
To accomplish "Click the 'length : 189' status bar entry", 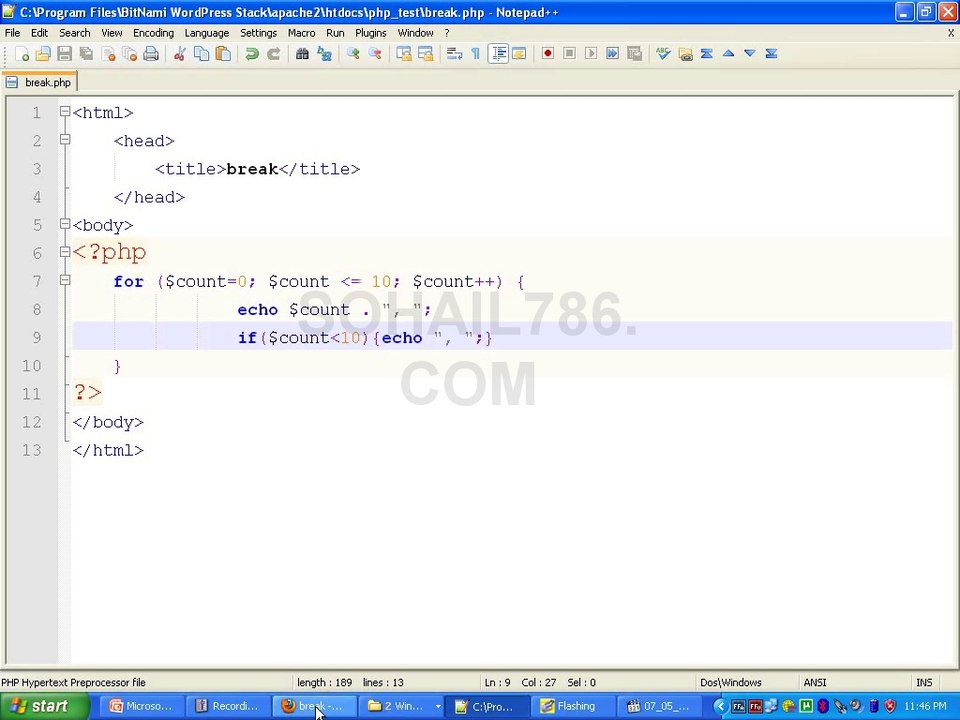I will 324,682.
